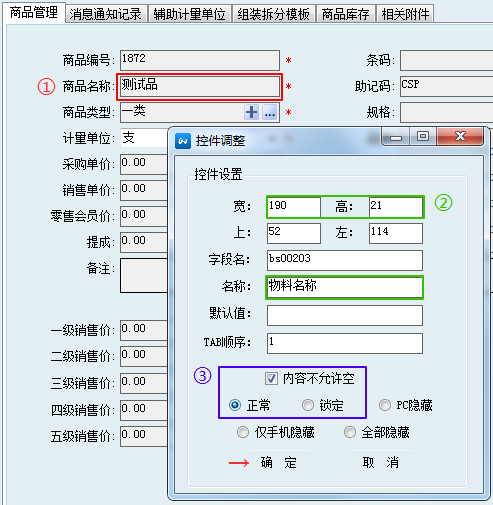The width and height of the screenshot is (493, 505).
Task: Toggle the 内容不允许空 checkbox
Action: [x=271, y=378]
